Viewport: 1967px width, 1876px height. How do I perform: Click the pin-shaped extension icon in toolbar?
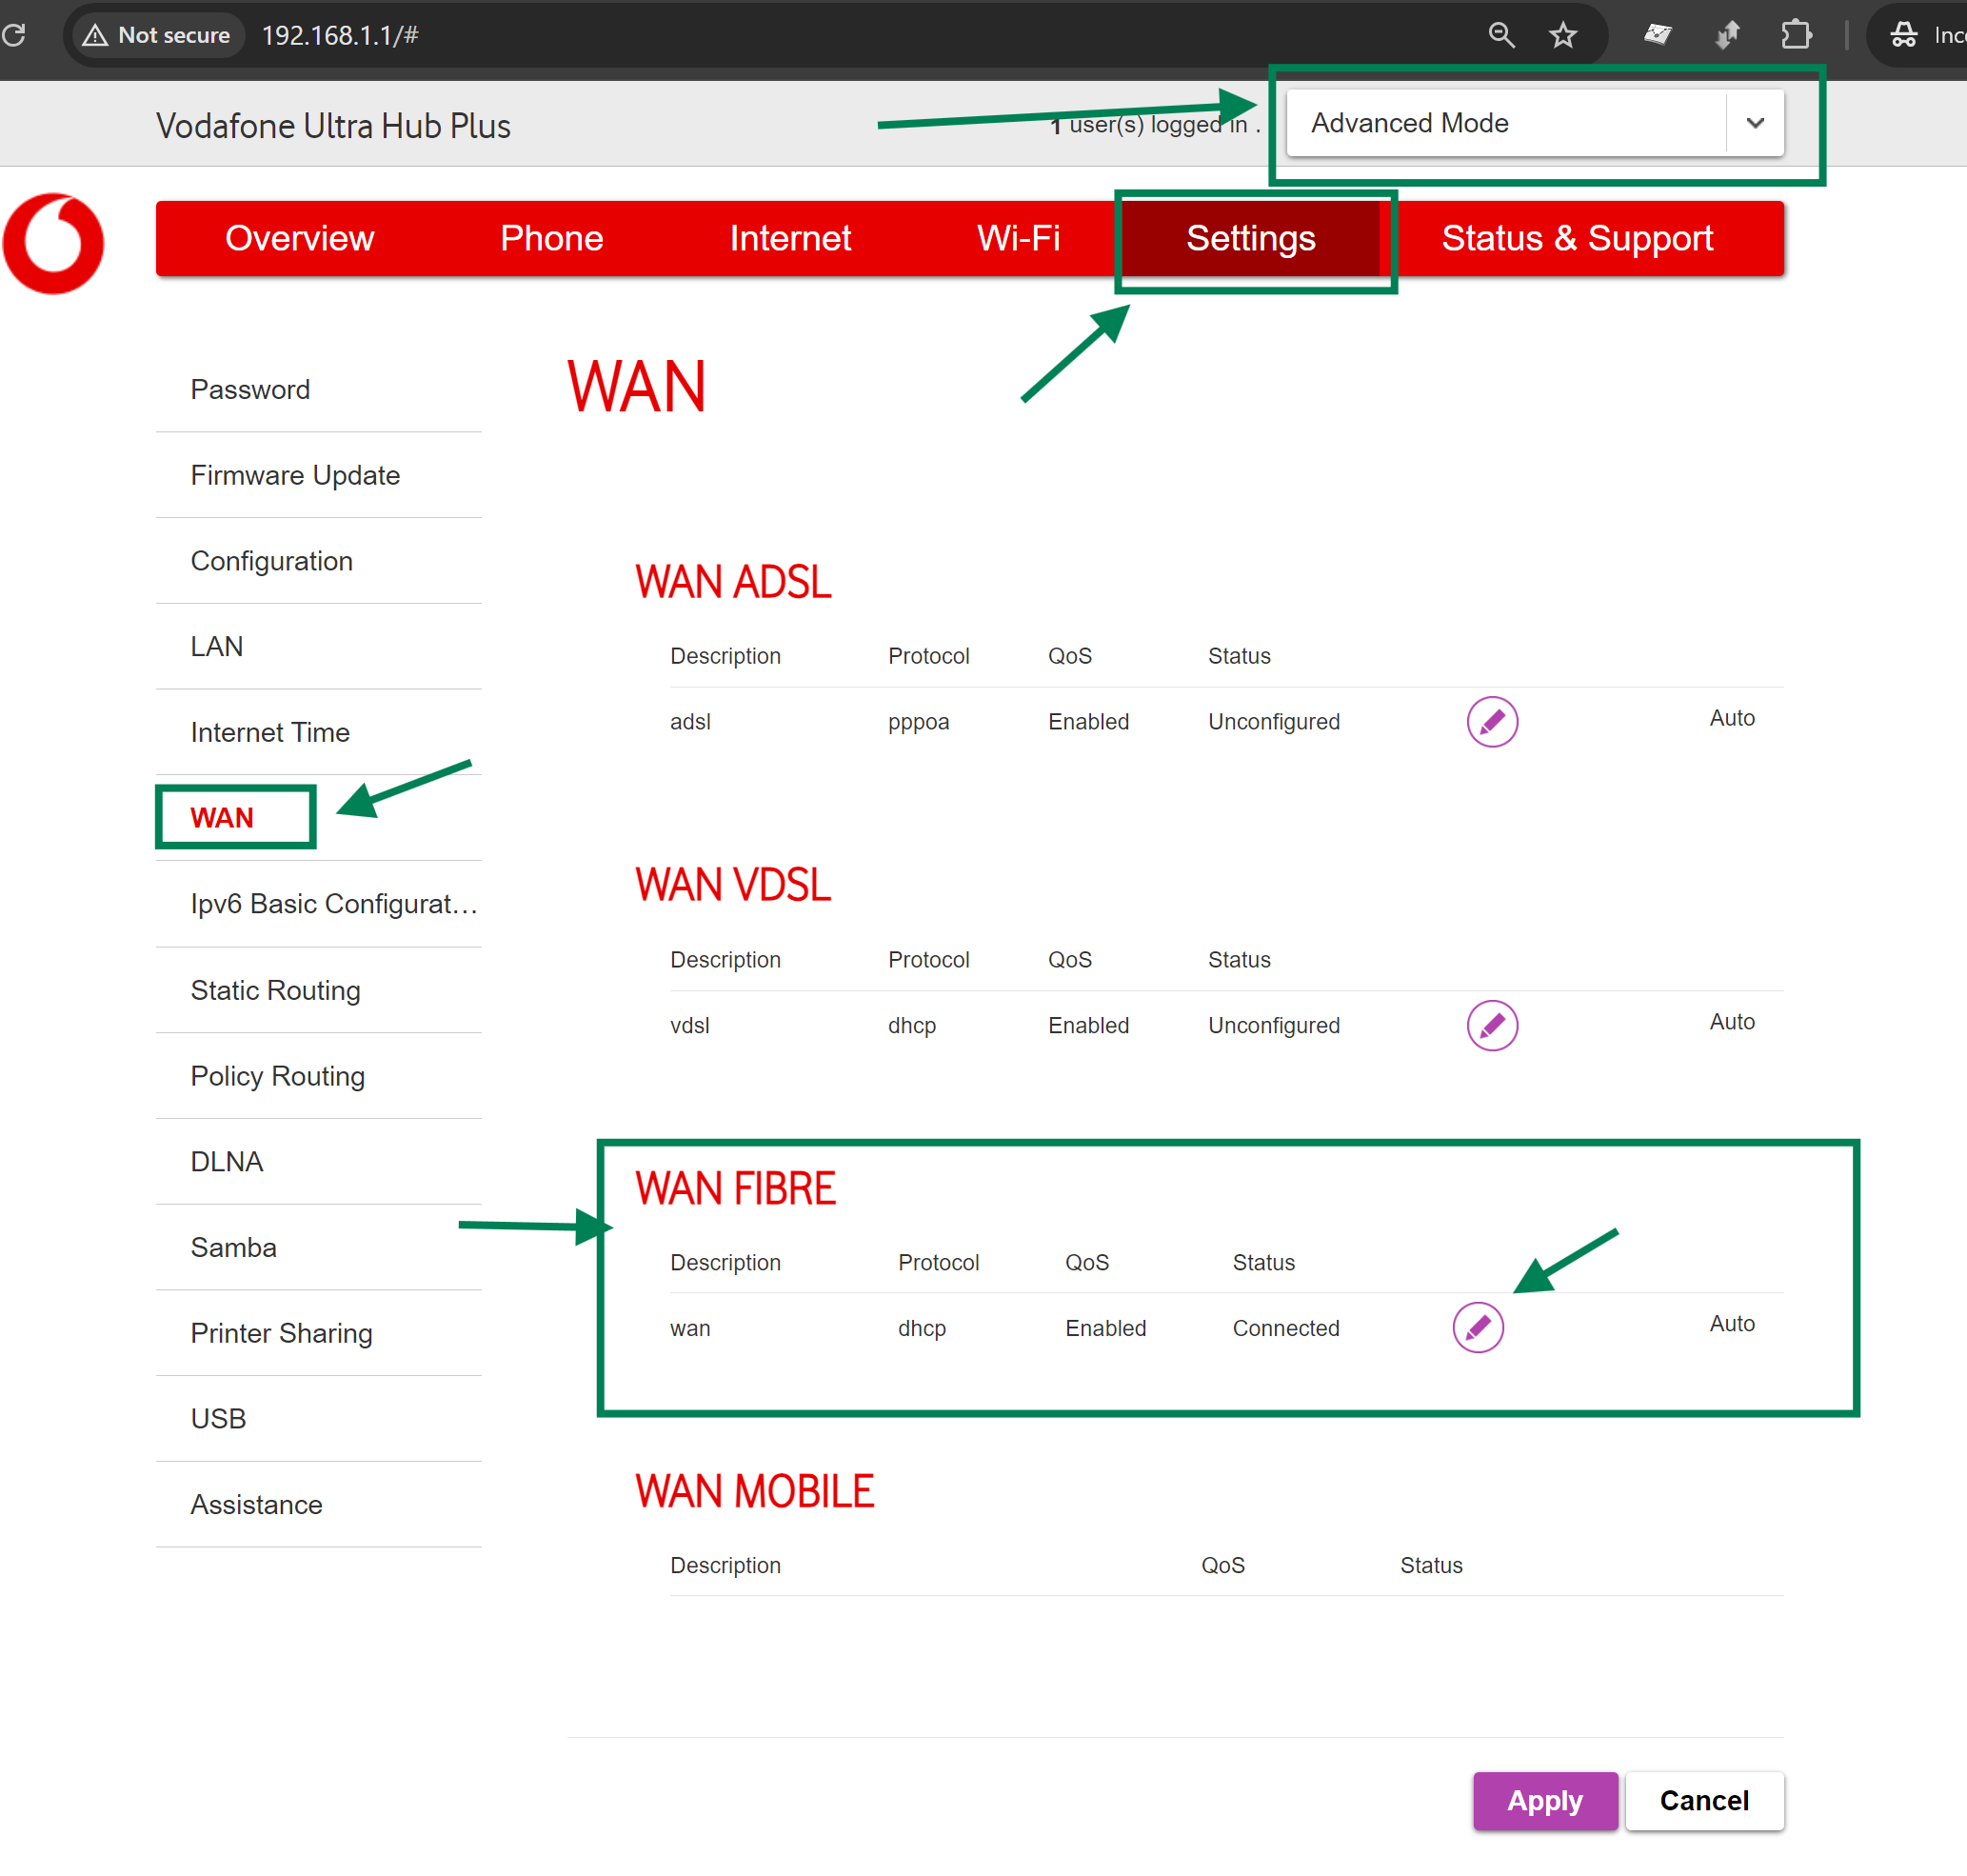point(1727,35)
